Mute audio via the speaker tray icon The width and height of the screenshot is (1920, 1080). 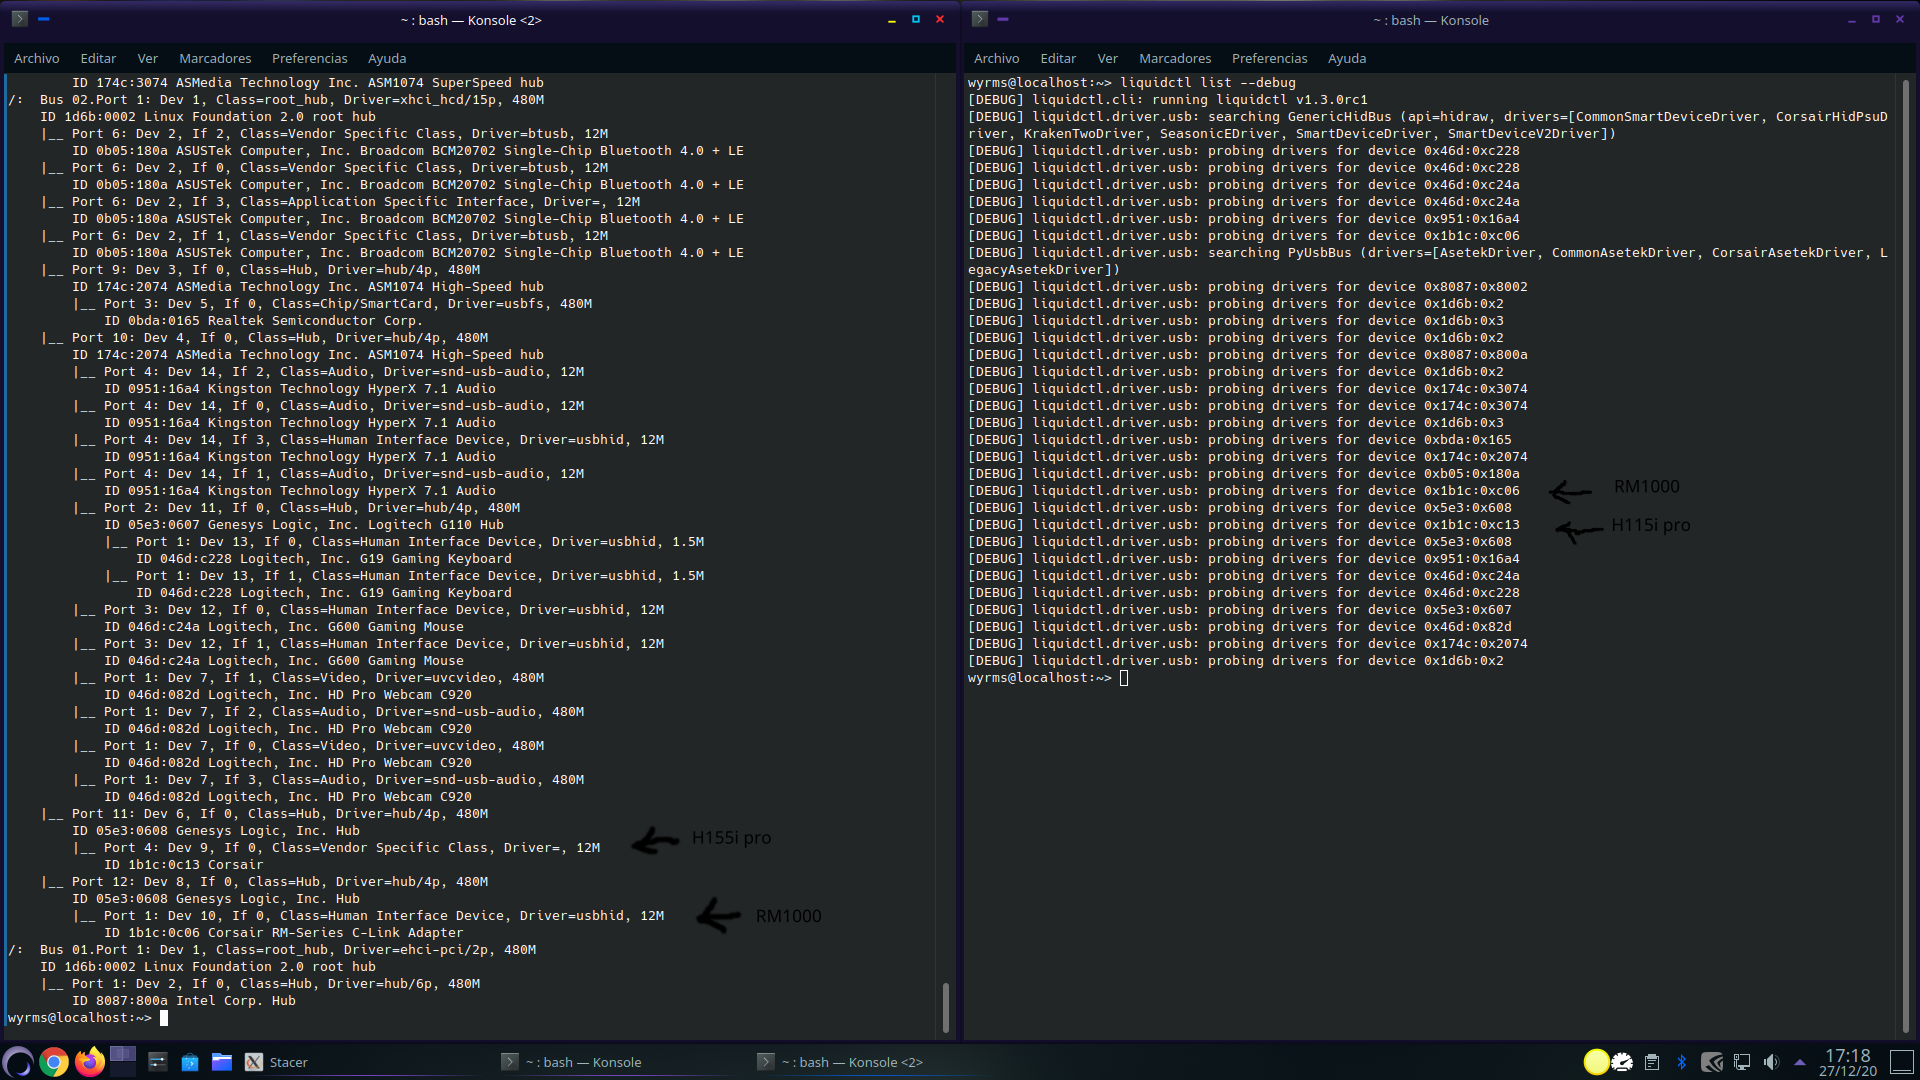coord(1772,1062)
